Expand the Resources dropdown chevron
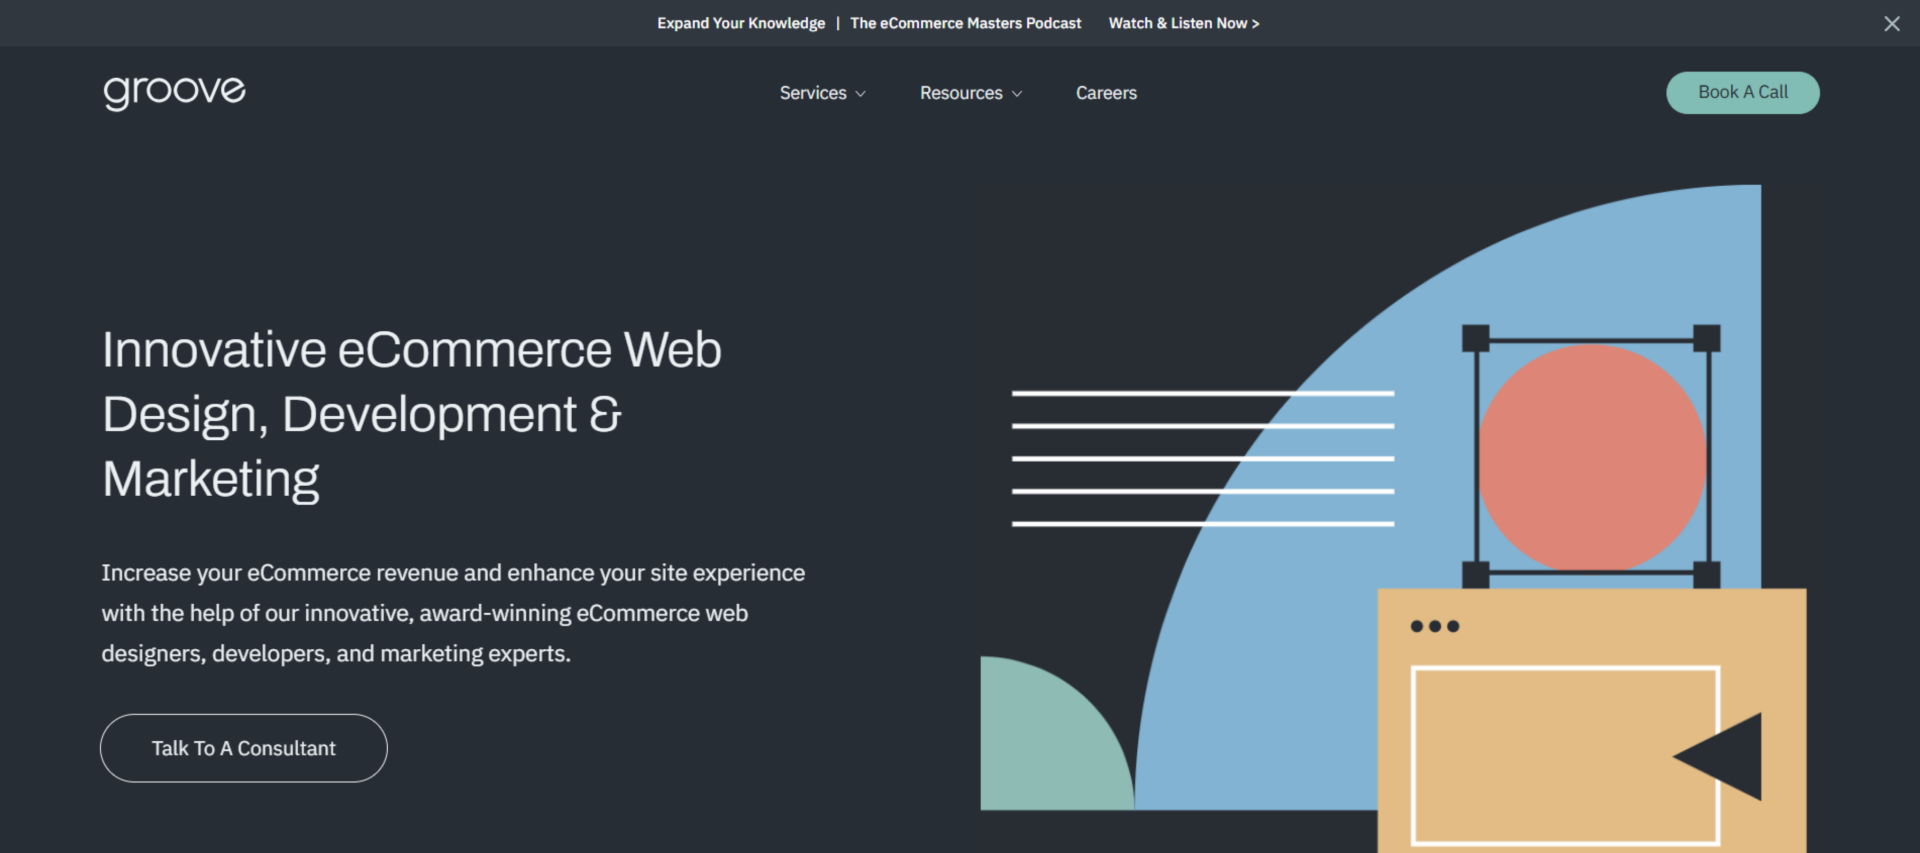The height and width of the screenshot is (853, 1920). click(1017, 94)
